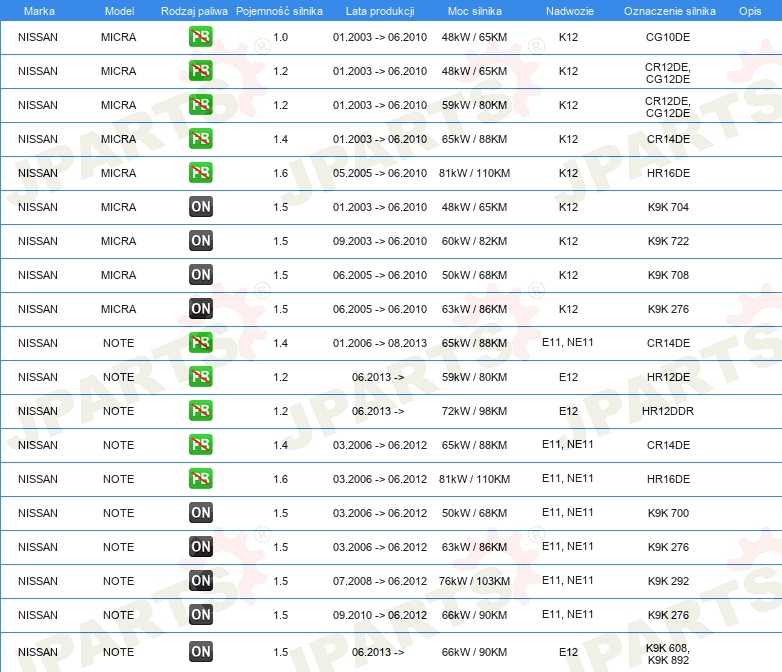Click petrol icon in Note HR12DE row
782x672 pixels.
(x=200, y=377)
